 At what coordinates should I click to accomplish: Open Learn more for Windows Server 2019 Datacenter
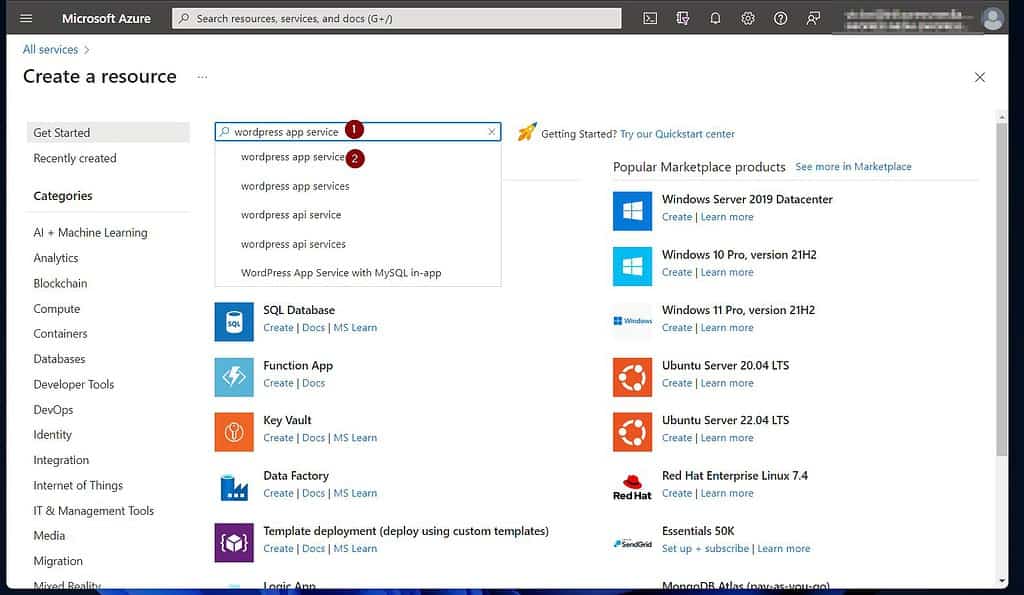[x=727, y=217]
